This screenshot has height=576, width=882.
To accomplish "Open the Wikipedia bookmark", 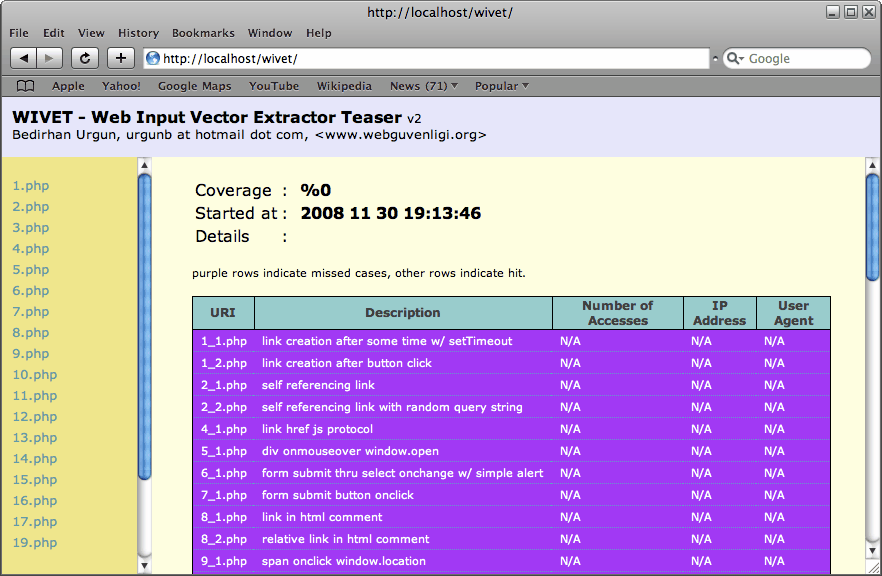I will (x=344, y=86).
